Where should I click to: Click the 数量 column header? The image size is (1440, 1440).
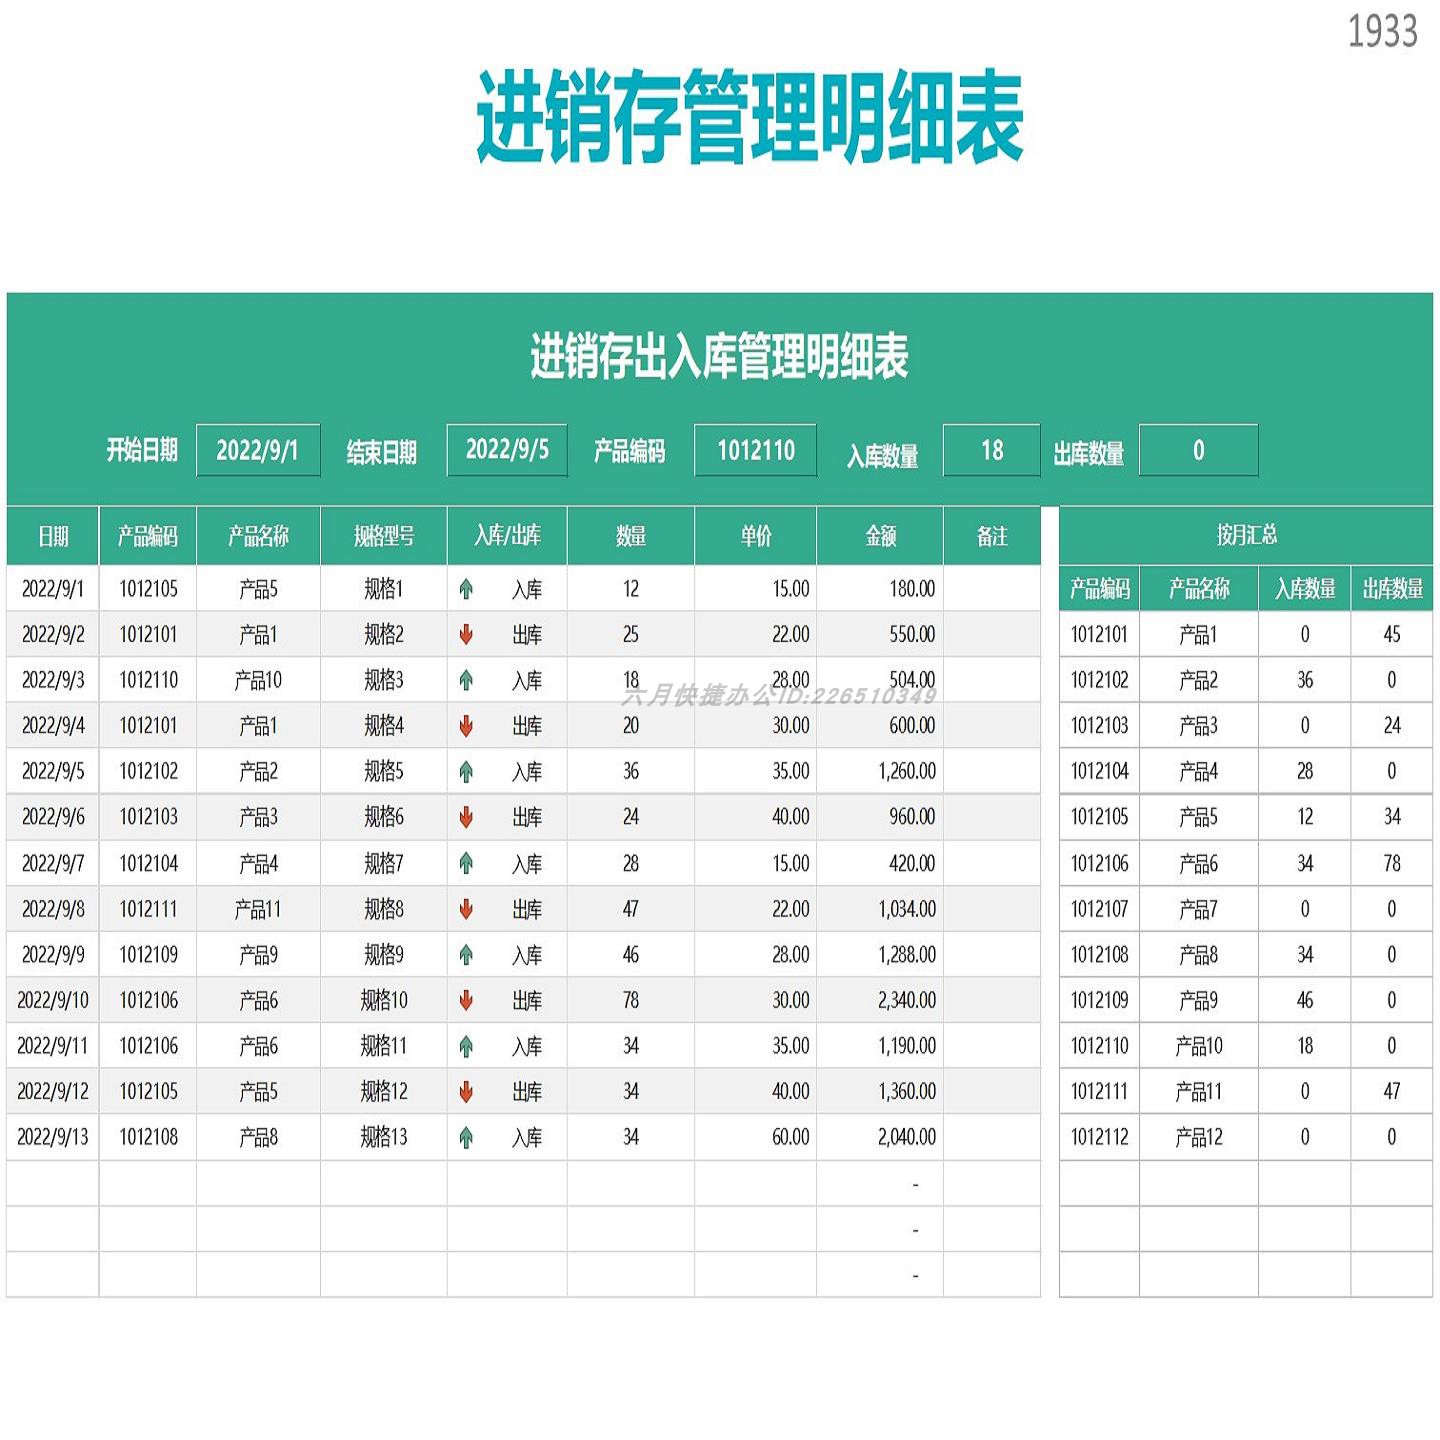point(631,536)
